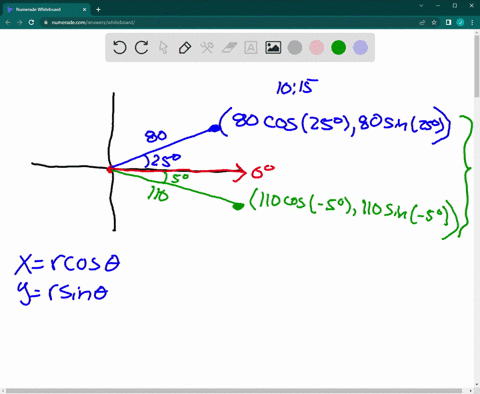Select the pointer cursor tool
Image resolution: width=480 pixels, height=394 pixels.
163,48
